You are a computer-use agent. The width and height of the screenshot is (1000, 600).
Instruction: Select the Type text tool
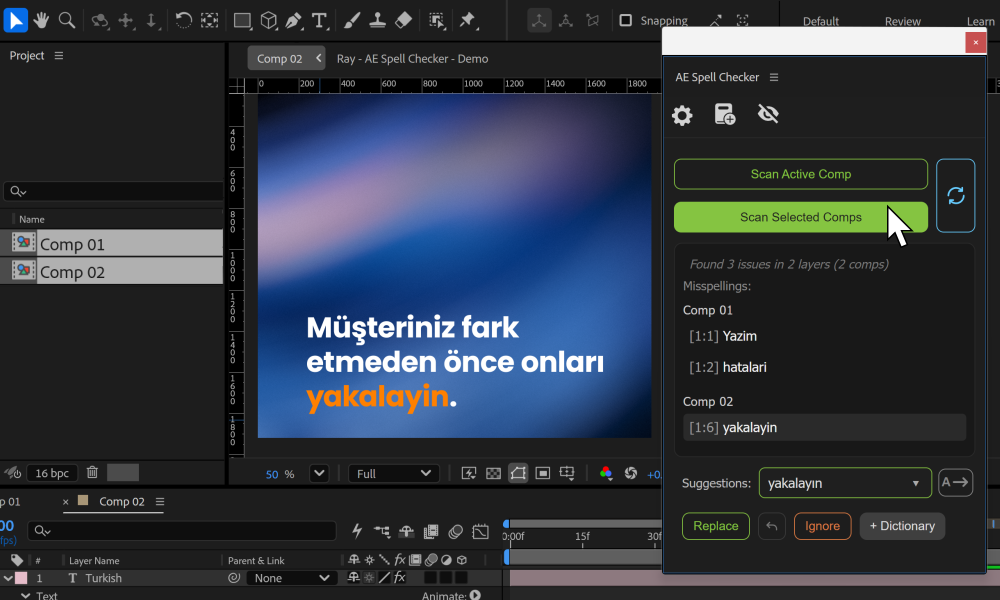[319, 21]
